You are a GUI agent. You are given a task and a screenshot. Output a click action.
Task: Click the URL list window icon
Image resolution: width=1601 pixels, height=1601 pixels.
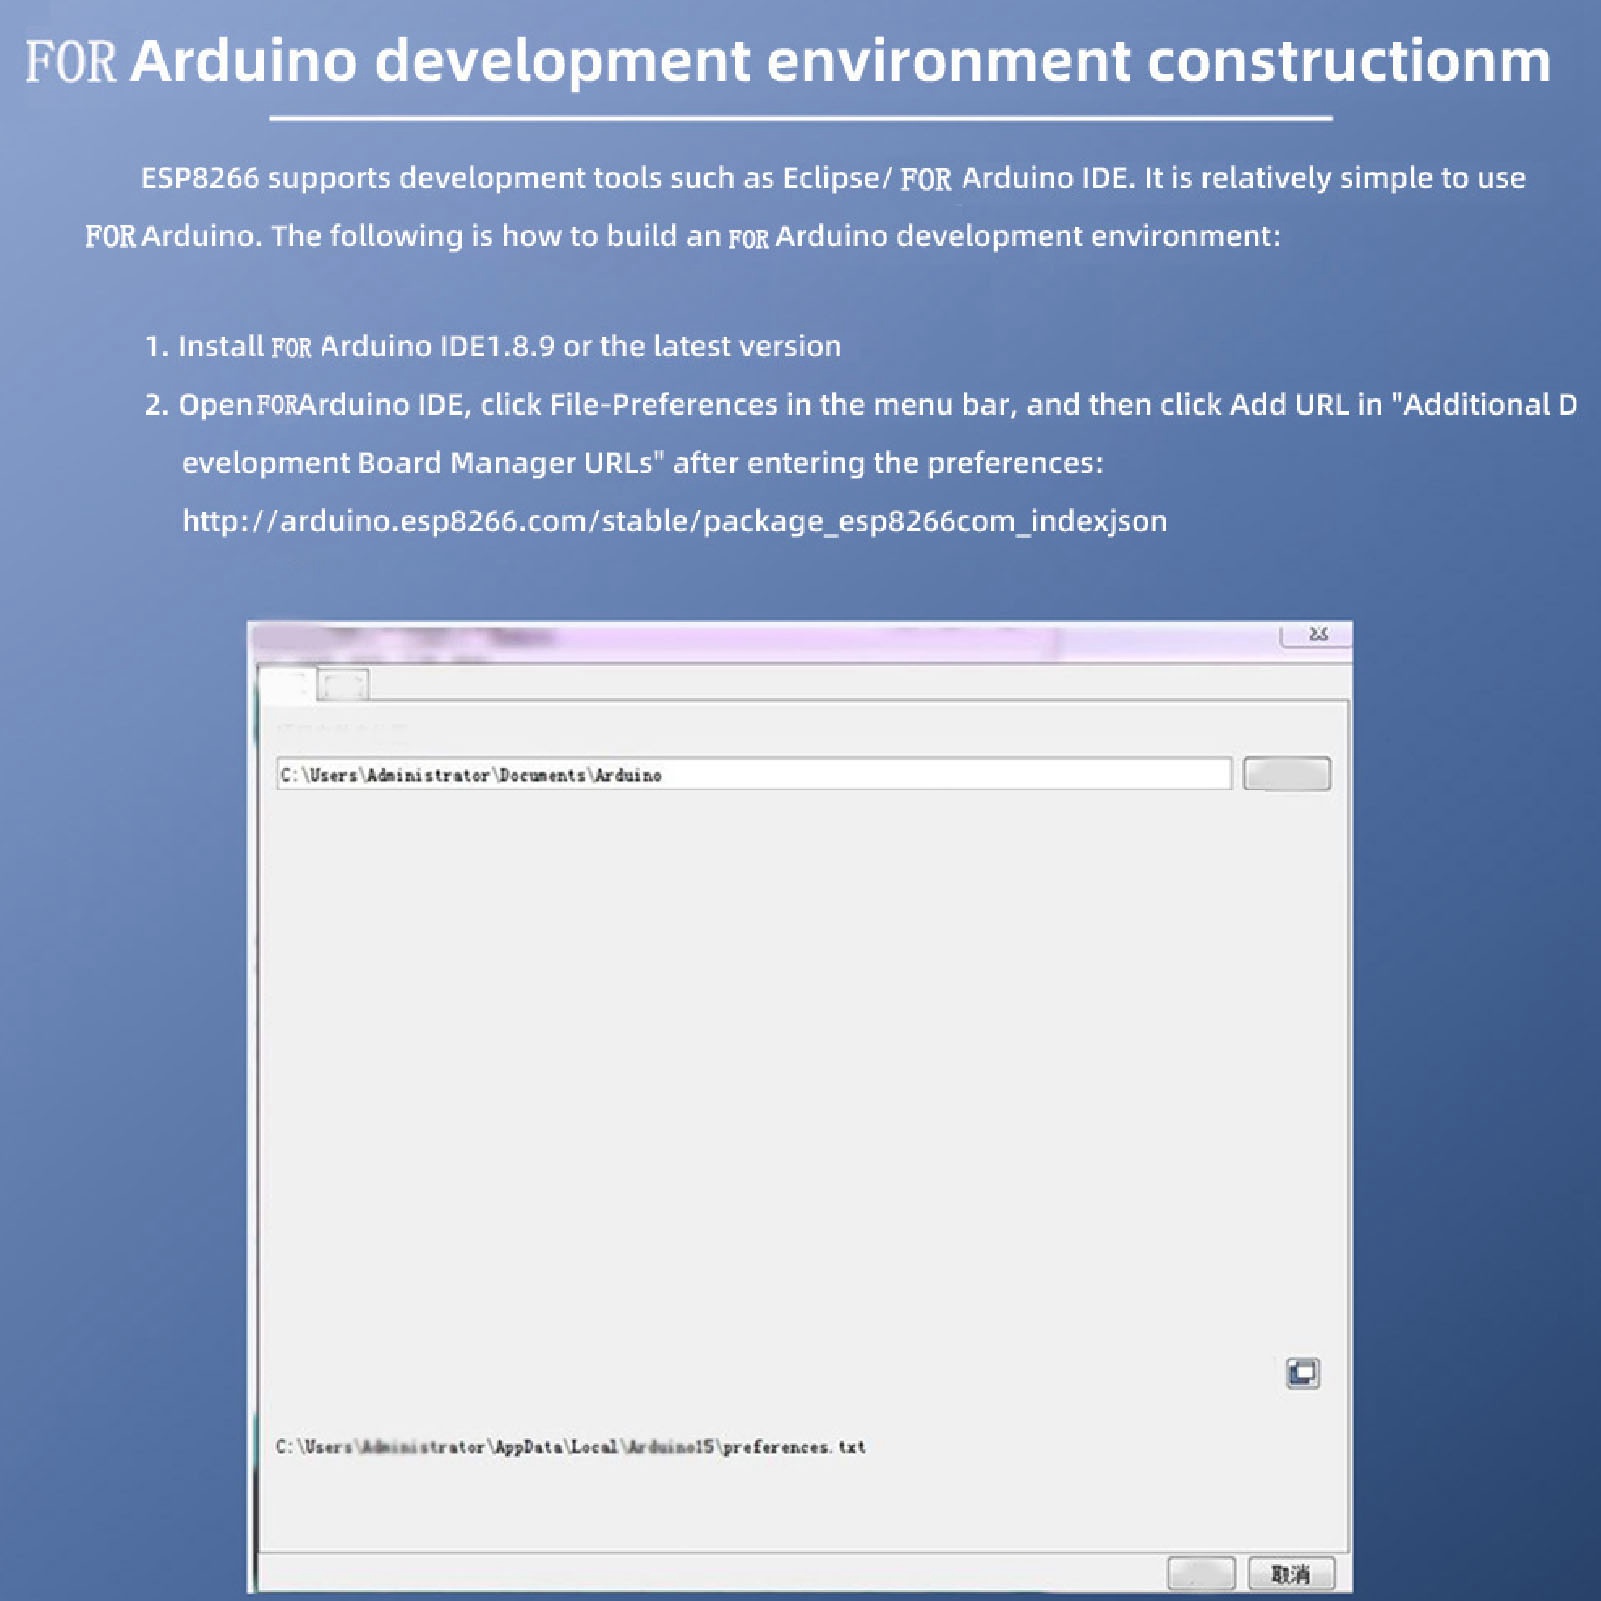coord(1302,1373)
